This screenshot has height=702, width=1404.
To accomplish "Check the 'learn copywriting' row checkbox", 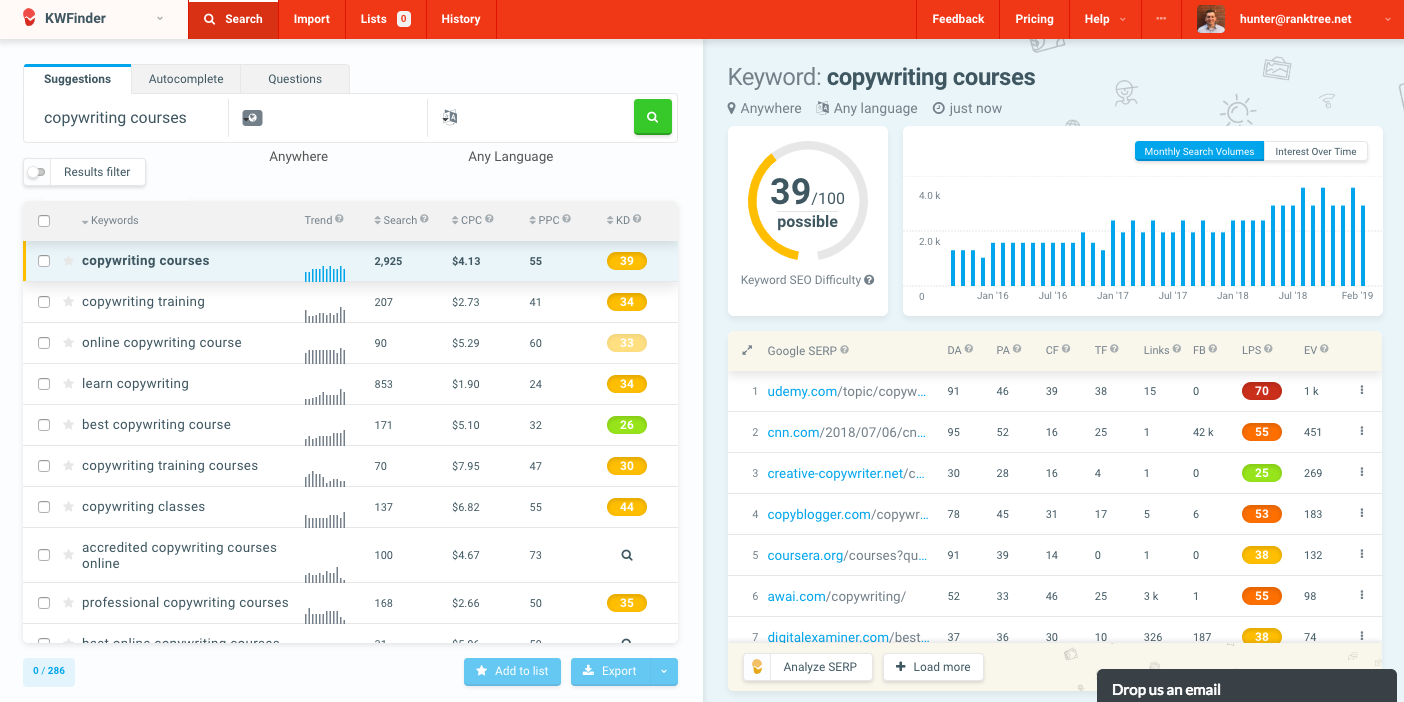I will [x=44, y=384].
